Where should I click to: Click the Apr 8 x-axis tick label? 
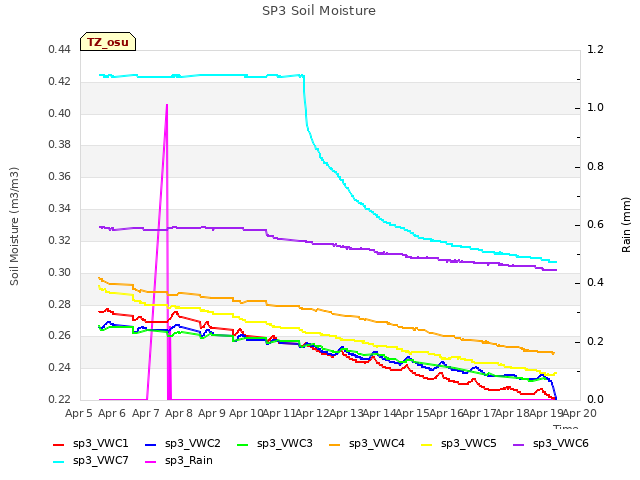(x=179, y=413)
